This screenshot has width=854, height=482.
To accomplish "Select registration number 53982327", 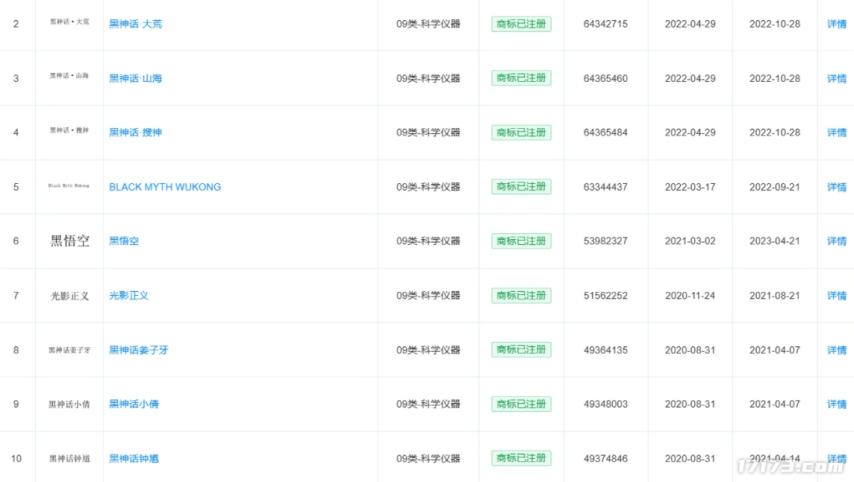I will 606,241.
